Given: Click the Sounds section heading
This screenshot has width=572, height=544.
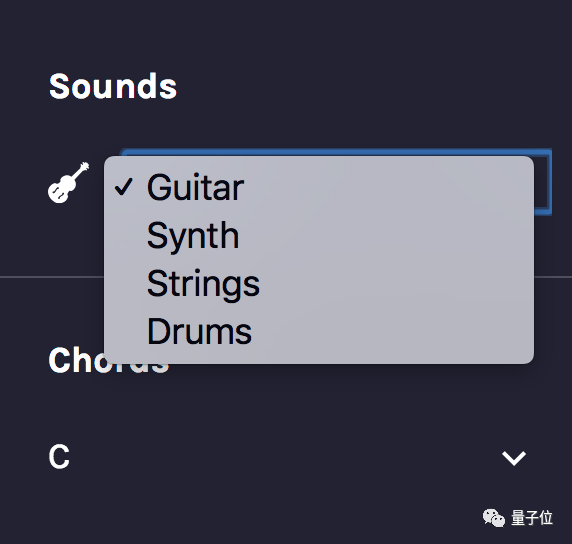Looking at the screenshot, I should (x=113, y=86).
